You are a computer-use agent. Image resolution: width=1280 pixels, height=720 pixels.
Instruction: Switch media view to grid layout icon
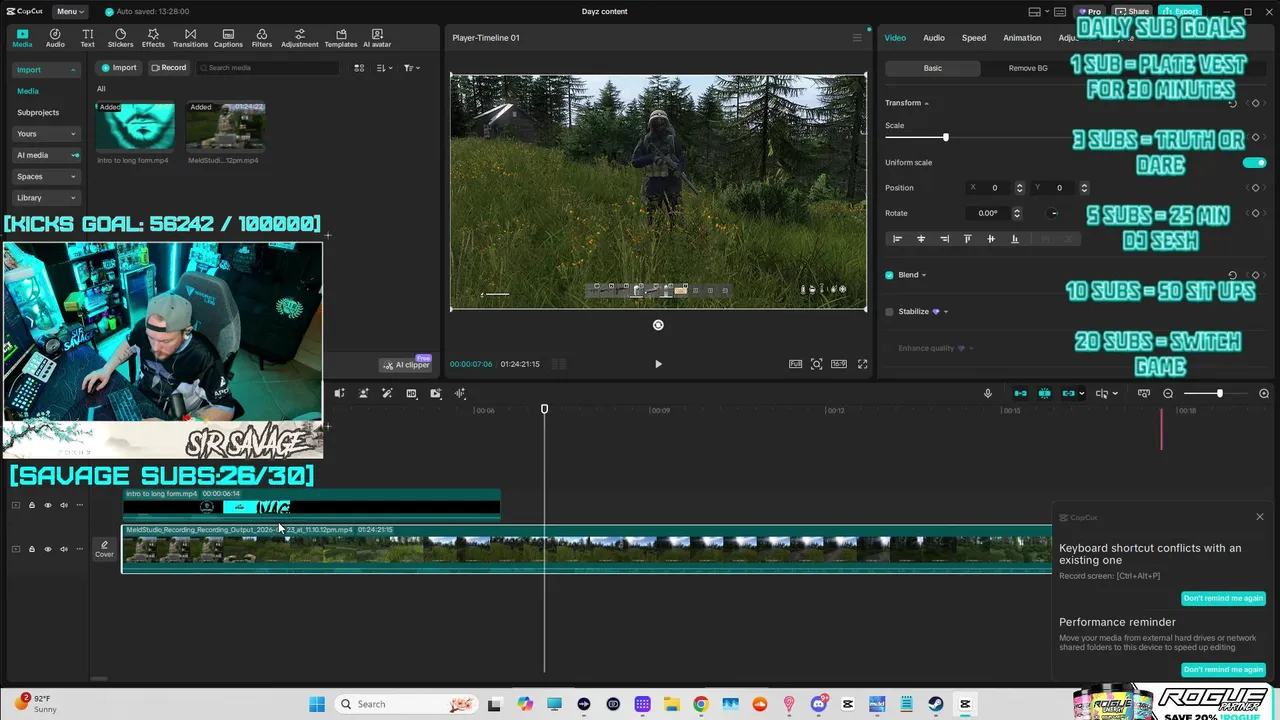(360, 68)
